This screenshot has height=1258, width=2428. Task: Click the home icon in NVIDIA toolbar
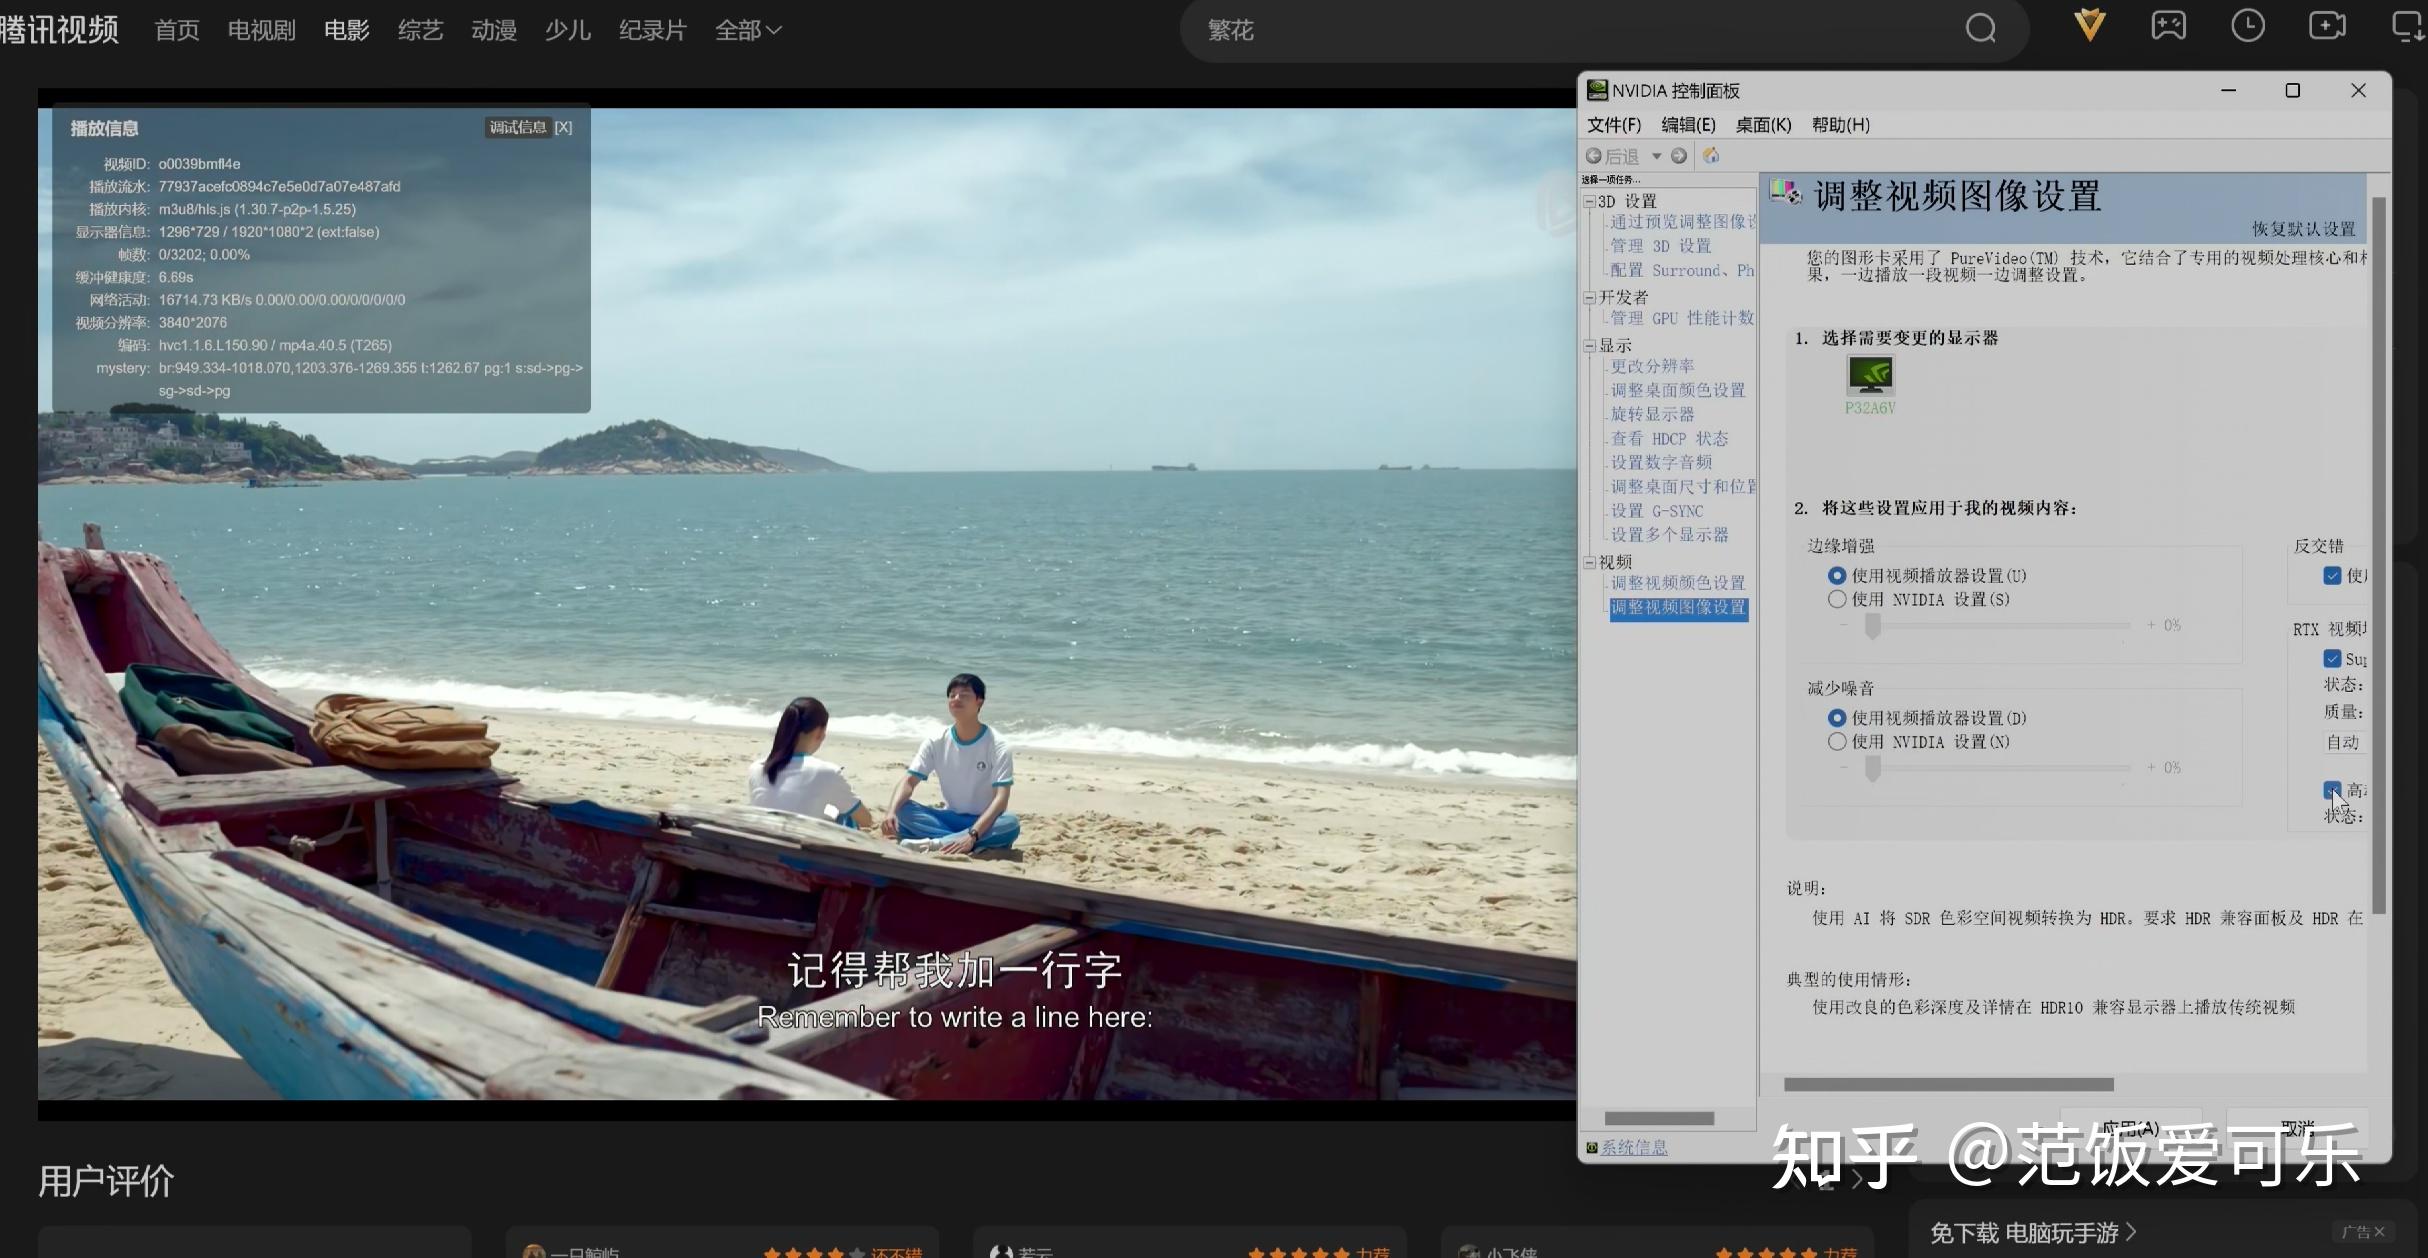point(1710,156)
